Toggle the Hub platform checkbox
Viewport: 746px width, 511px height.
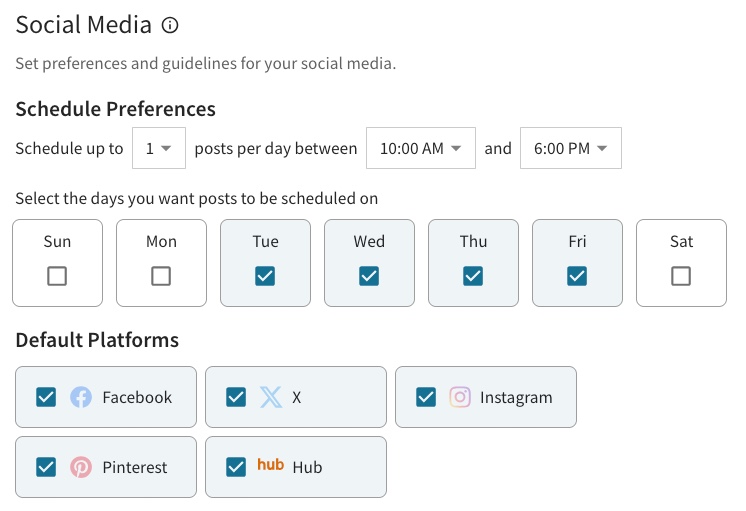tap(236, 467)
